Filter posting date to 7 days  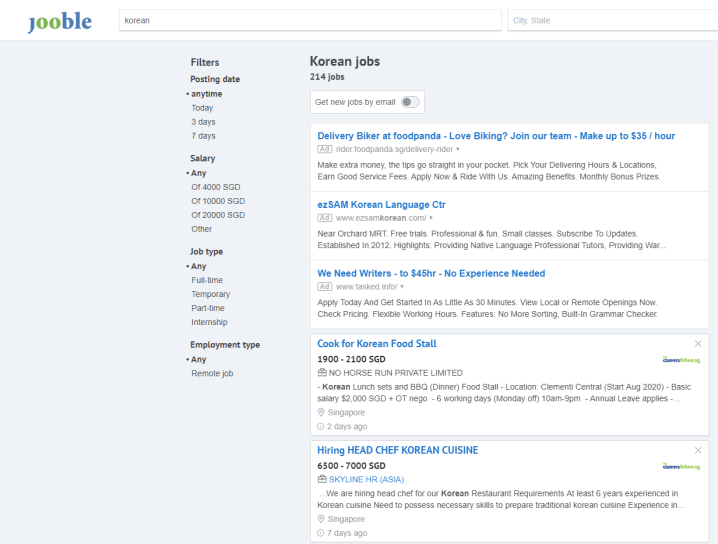pyautogui.click(x=203, y=136)
